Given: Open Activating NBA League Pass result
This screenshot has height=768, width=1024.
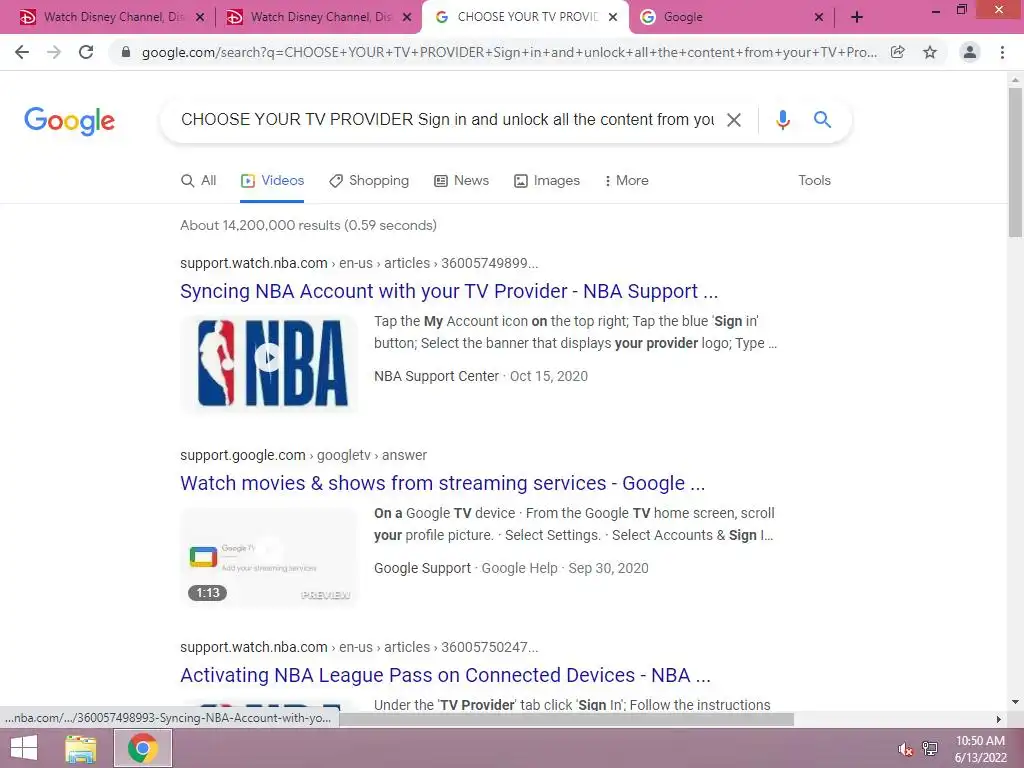Looking at the screenshot, I should (x=445, y=675).
